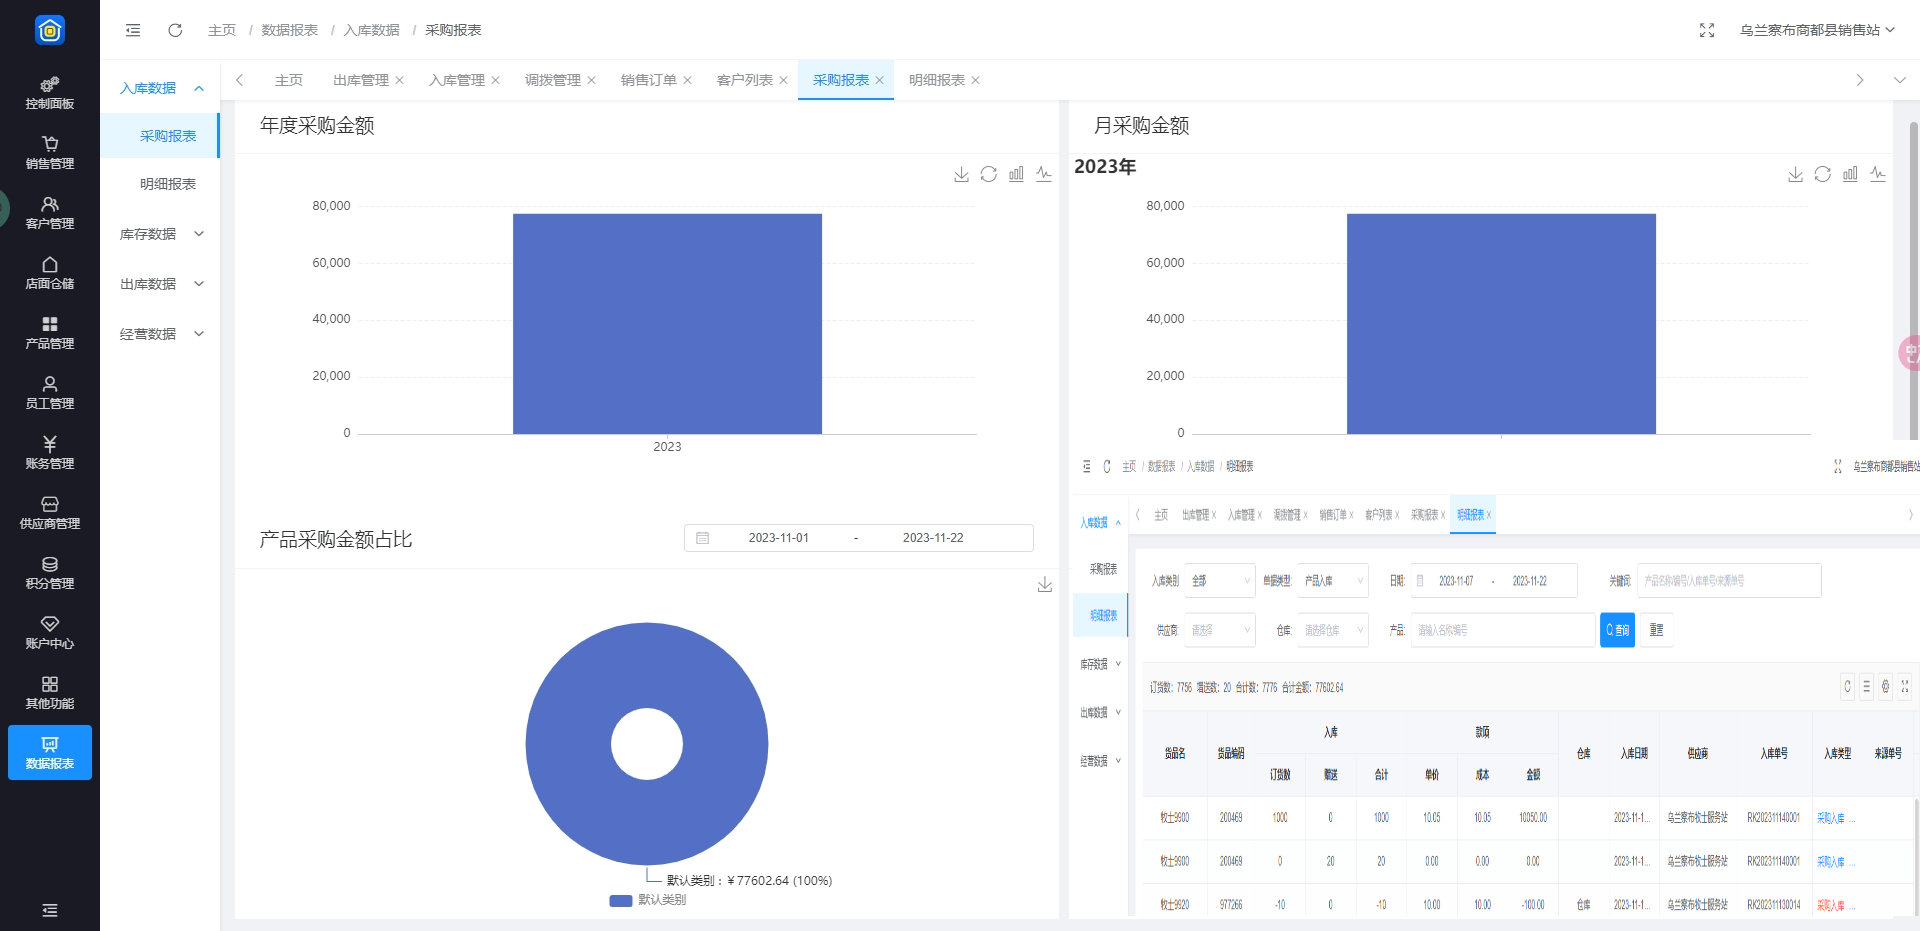
Task: Switch annual purchase chart to line view
Action: (1043, 174)
